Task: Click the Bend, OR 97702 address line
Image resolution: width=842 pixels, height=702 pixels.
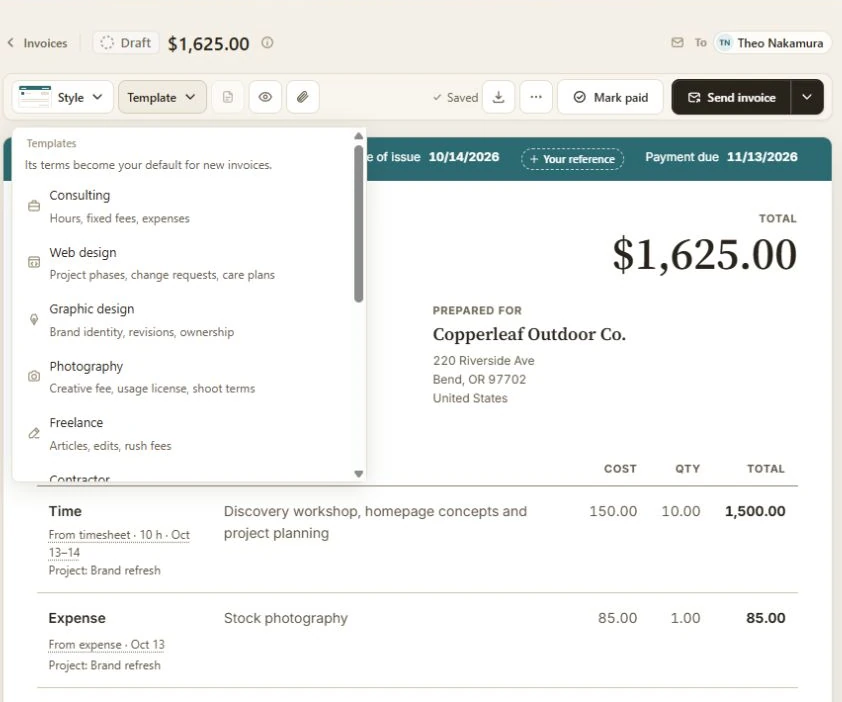Action: coord(479,379)
